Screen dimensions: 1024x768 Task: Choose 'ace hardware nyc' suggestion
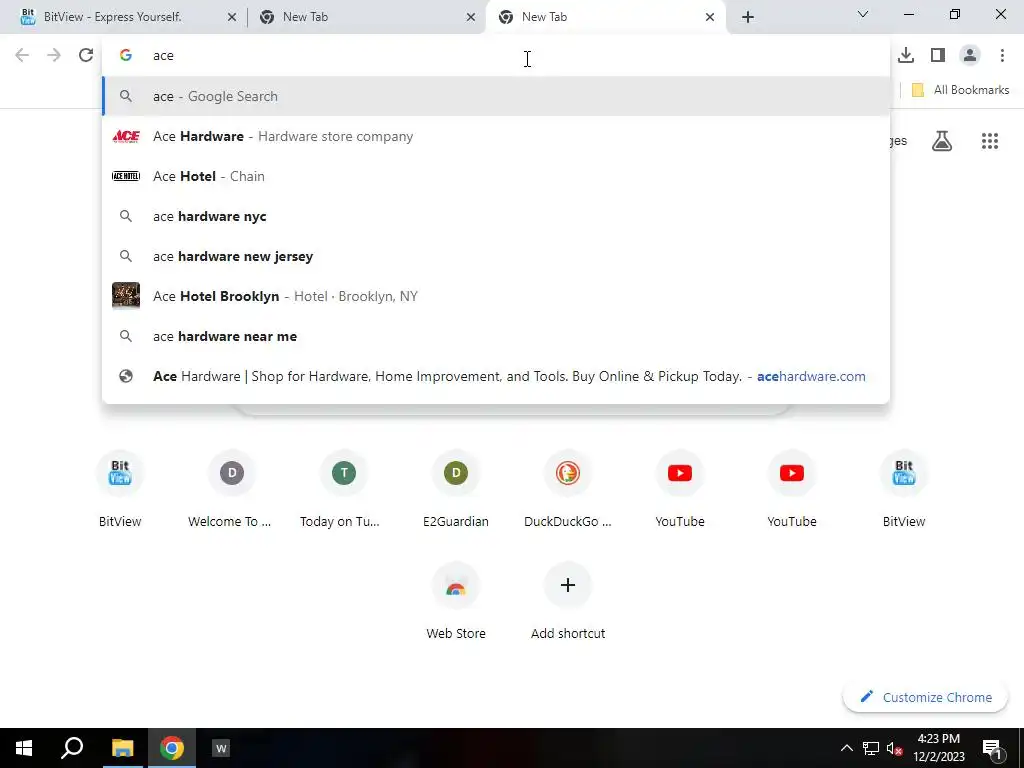(x=496, y=216)
